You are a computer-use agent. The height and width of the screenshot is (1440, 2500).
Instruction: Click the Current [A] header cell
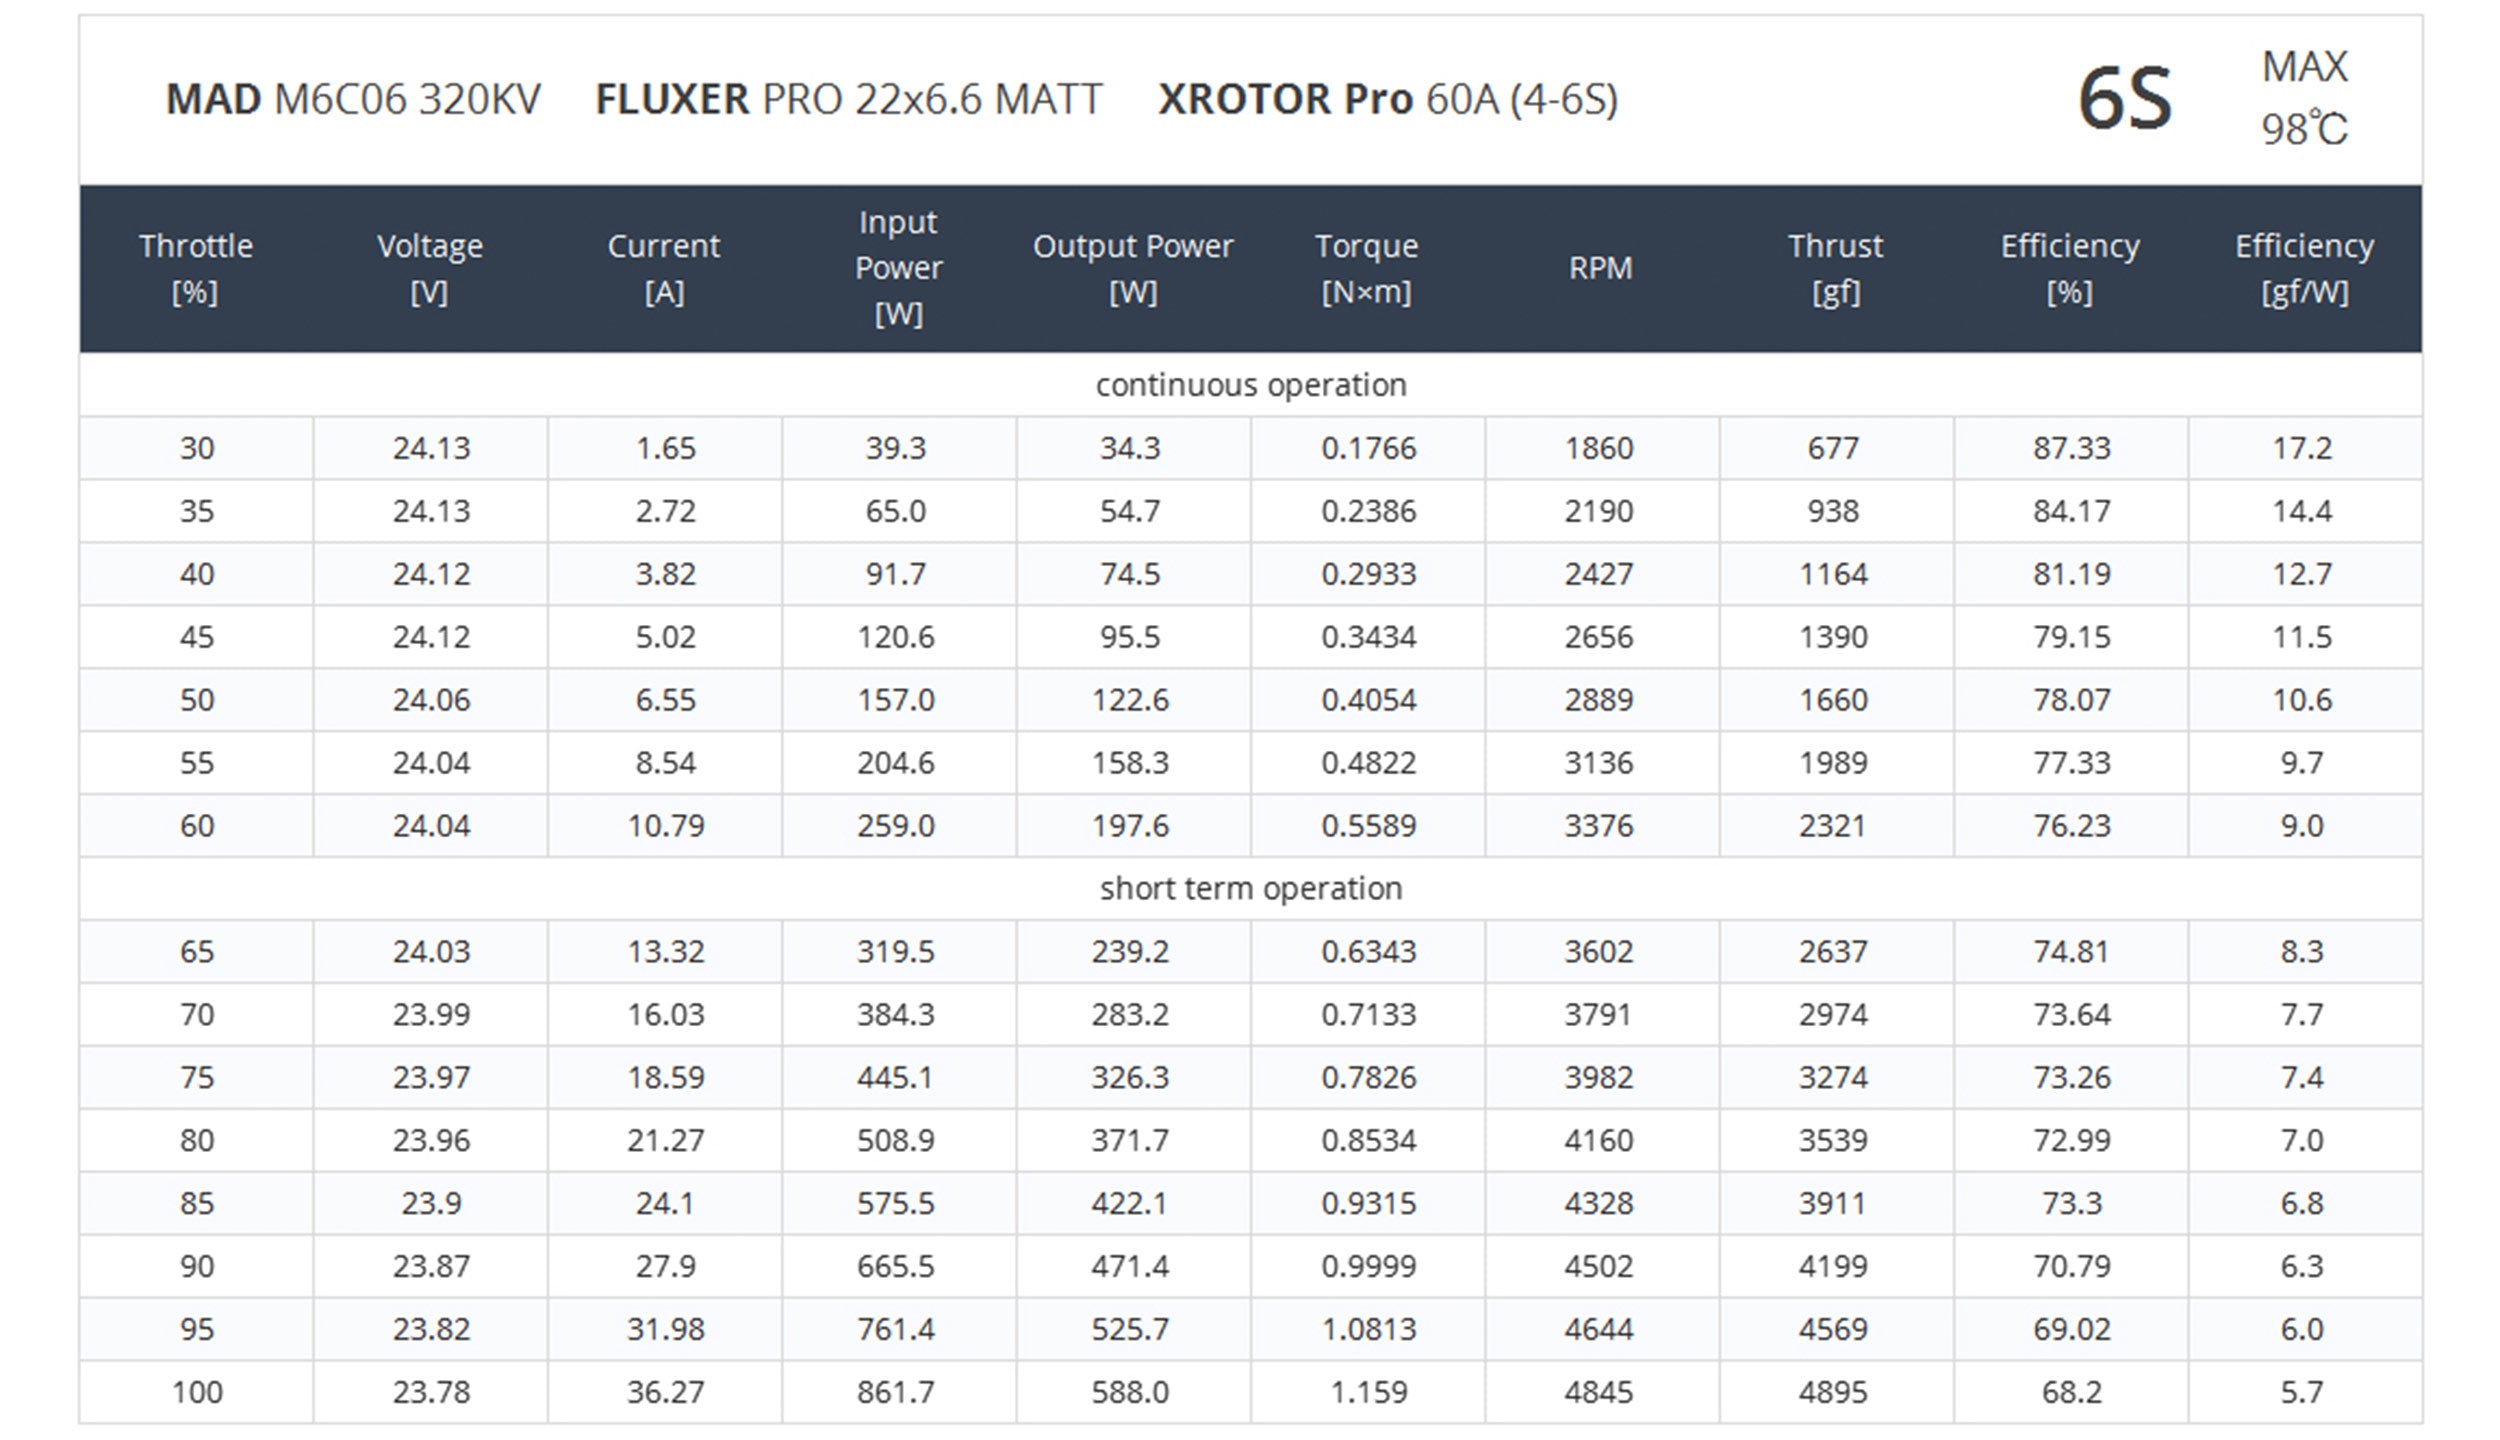click(664, 268)
